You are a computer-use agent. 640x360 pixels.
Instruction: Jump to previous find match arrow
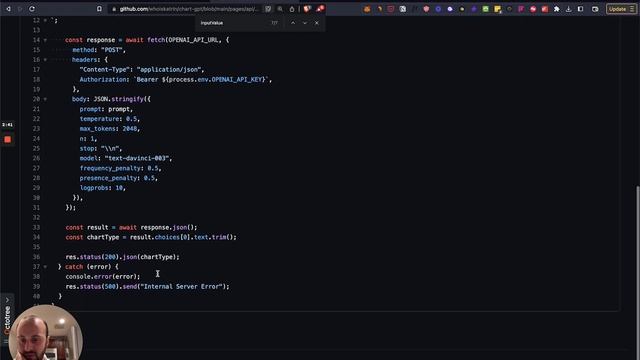coord(293,23)
